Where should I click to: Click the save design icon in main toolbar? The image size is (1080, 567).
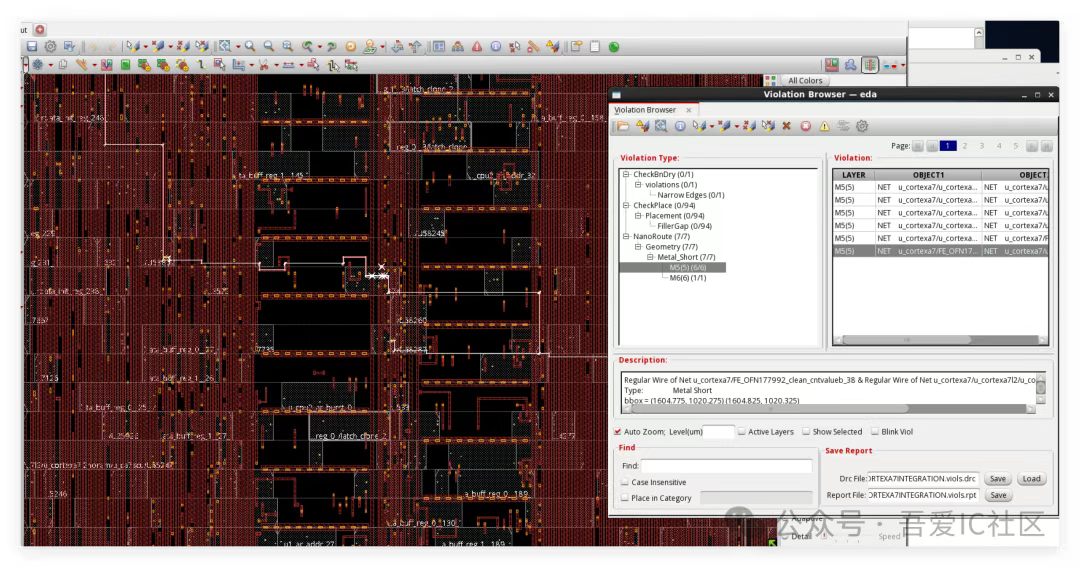32,46
